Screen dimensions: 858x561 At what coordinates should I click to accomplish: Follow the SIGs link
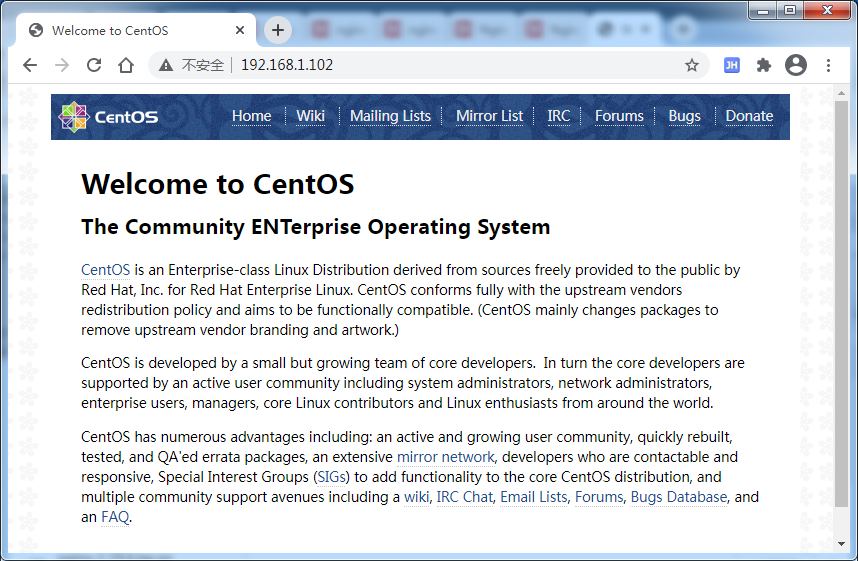tap(332, 477)
